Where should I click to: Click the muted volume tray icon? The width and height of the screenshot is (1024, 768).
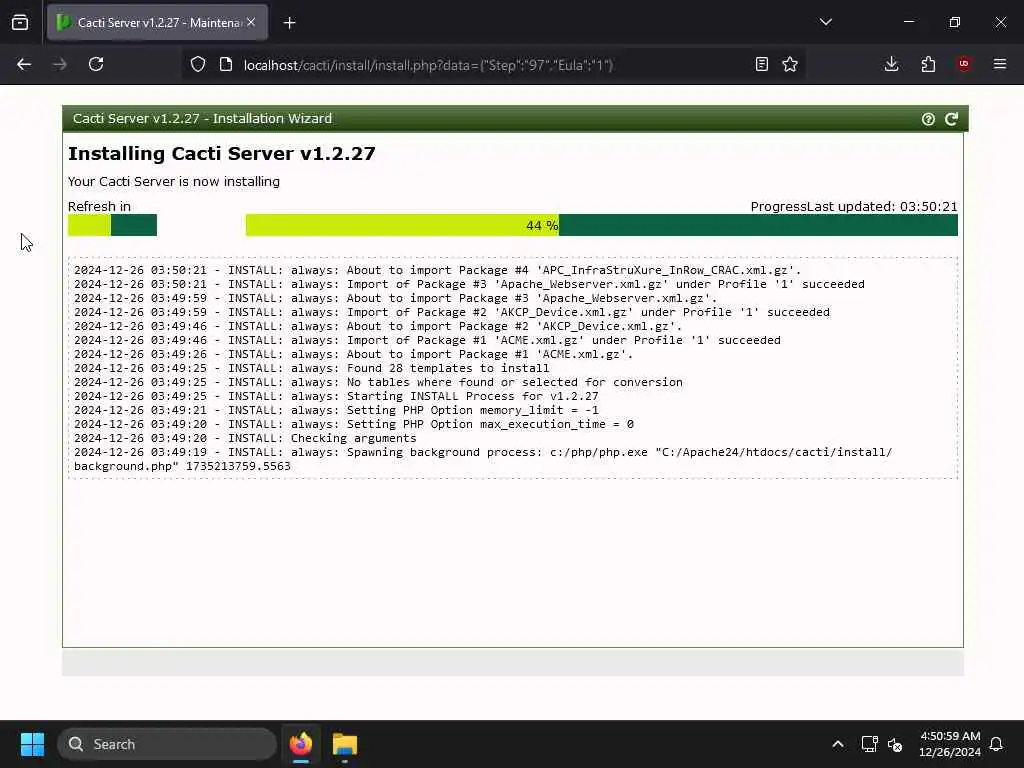click(895, 744)
